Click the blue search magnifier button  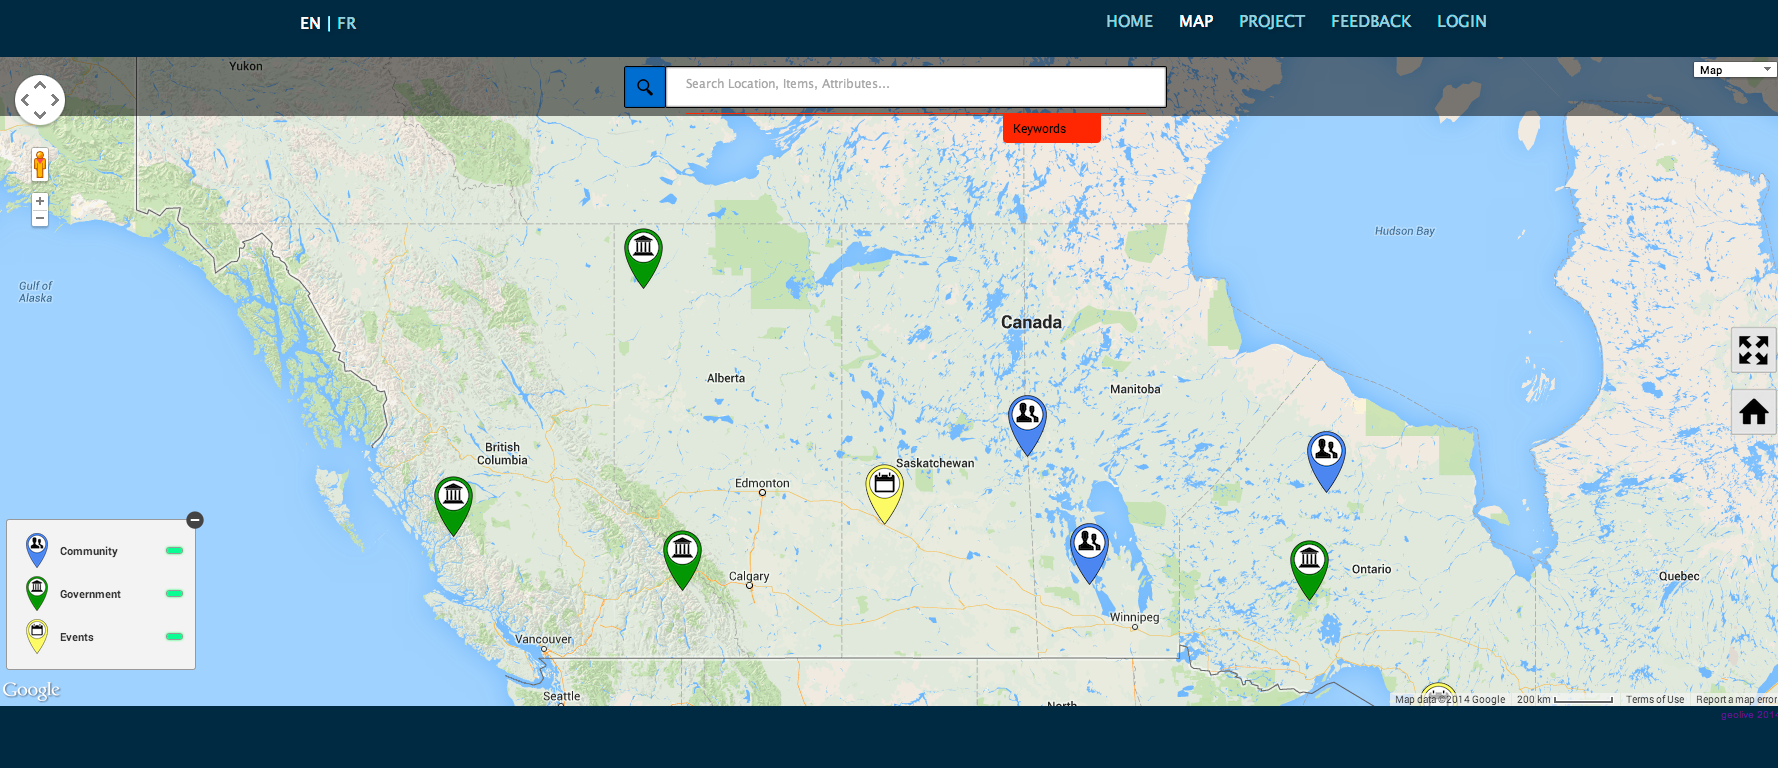click(x=645, y=87)
